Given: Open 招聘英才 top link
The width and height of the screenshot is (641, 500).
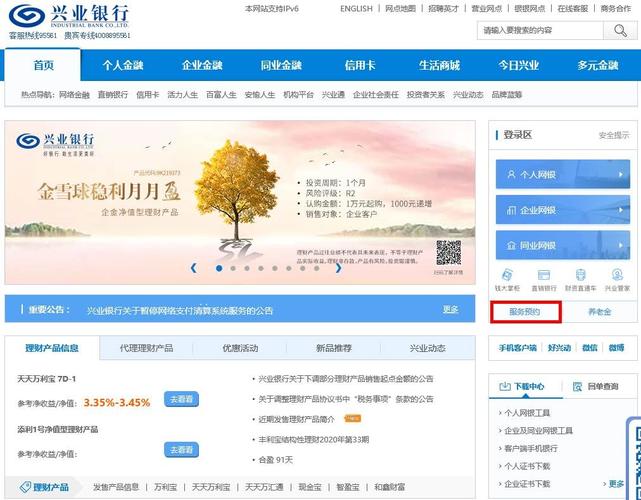Looking at the screenshot, I should tap(444, 9).
